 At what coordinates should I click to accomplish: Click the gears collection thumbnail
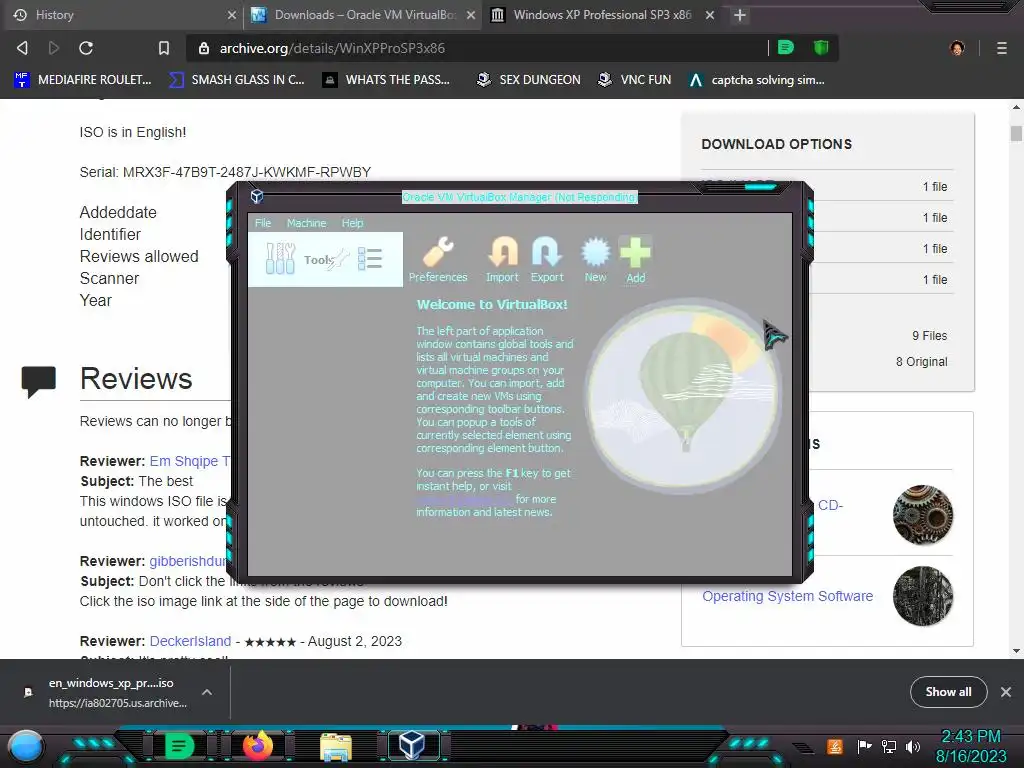coord(923,515)
